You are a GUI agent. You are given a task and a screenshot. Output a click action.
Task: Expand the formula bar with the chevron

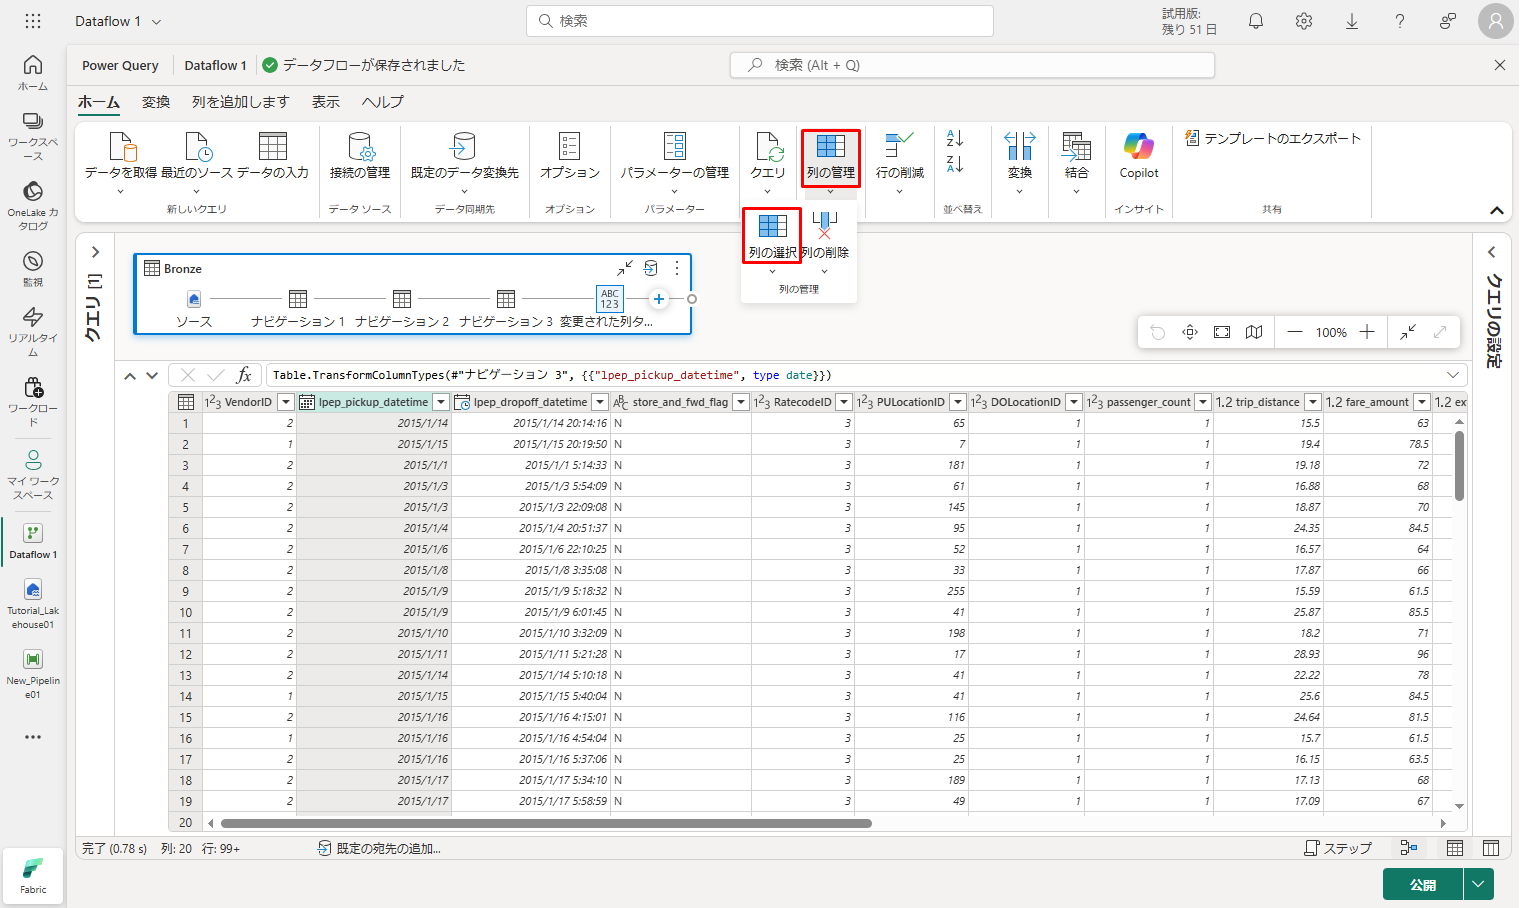1453,375
